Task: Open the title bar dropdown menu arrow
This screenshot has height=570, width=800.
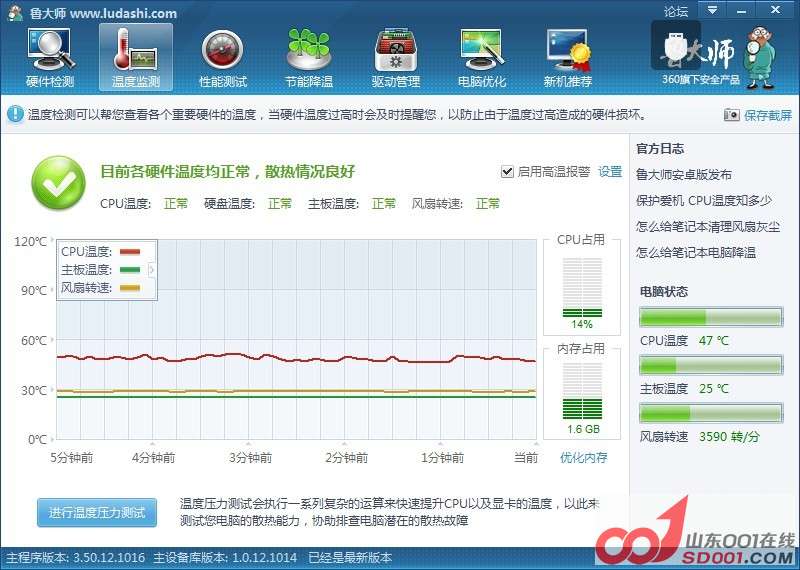Action: [712, 10]
